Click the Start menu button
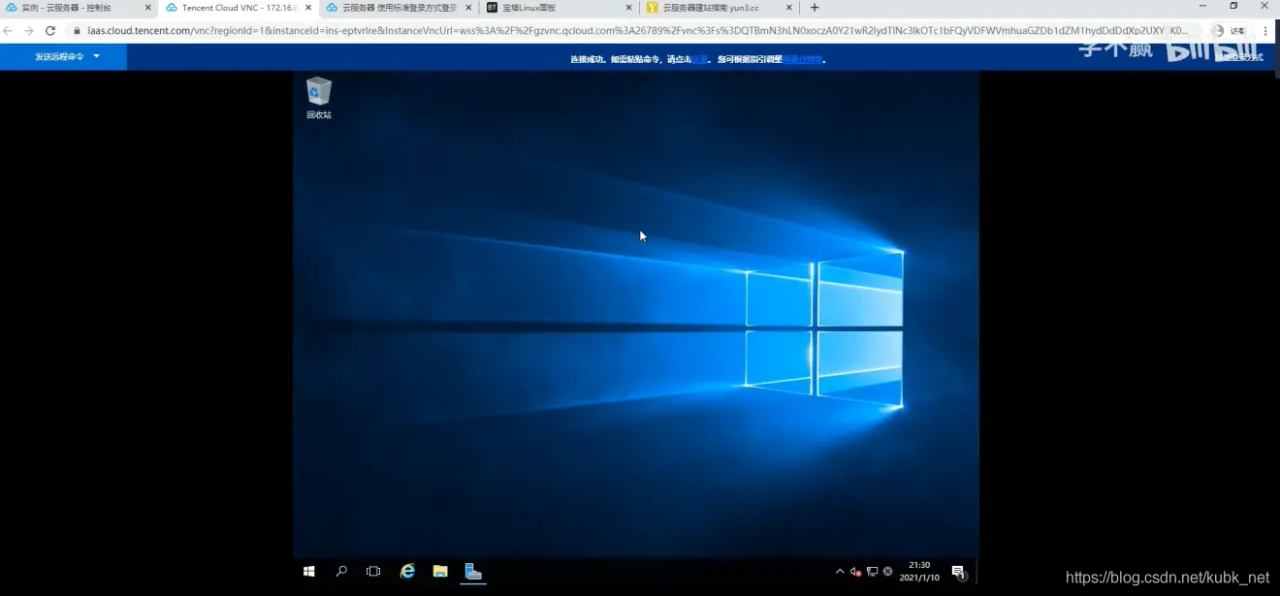The image size is (1280, 596). click(308, 571)
